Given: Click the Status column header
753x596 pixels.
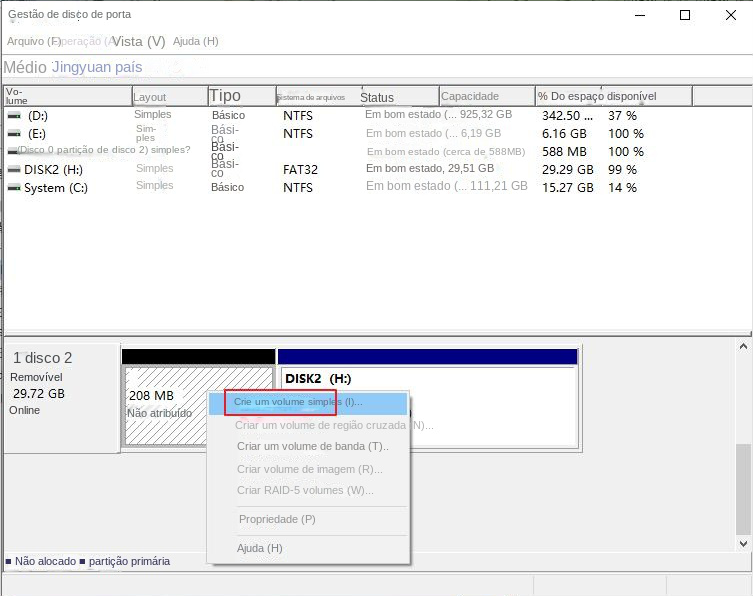Looking at the screenshot, I should tap(377, 98).
